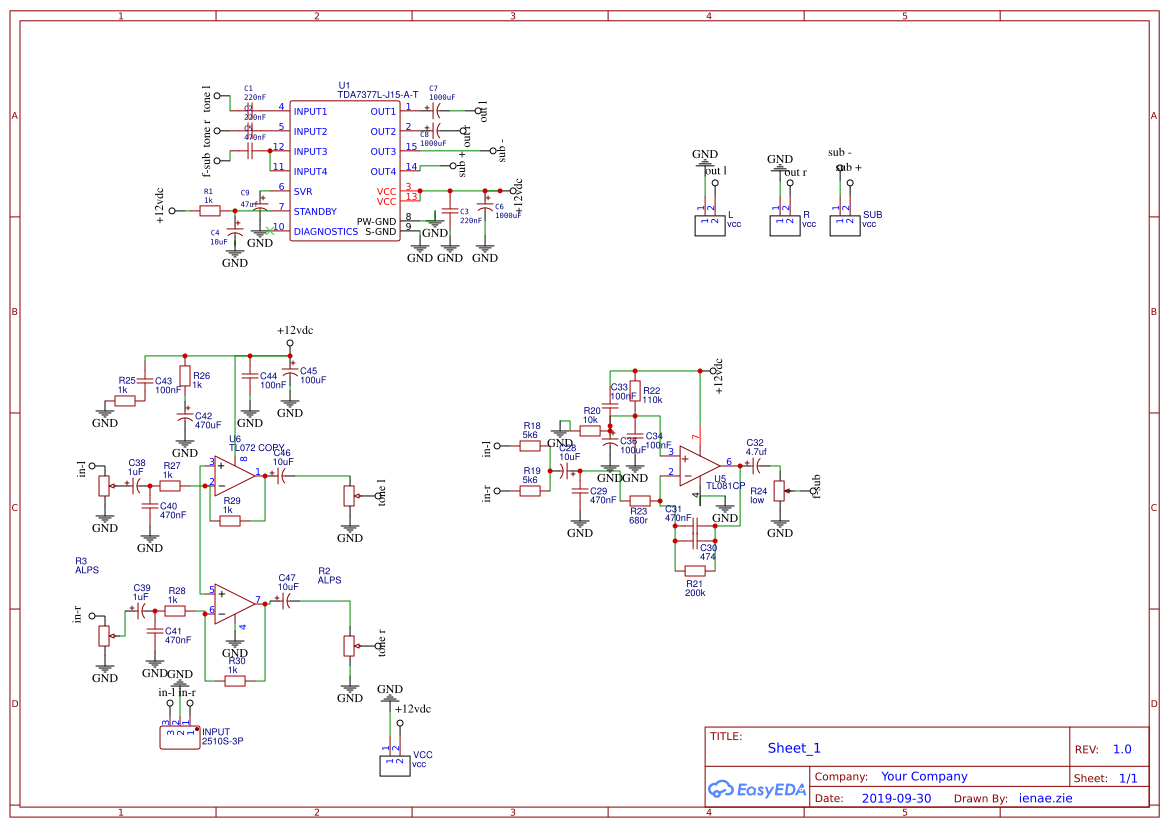Click the R3 ALPS potentiometer label
1170x828 pixels.
(x=87, y=565)
